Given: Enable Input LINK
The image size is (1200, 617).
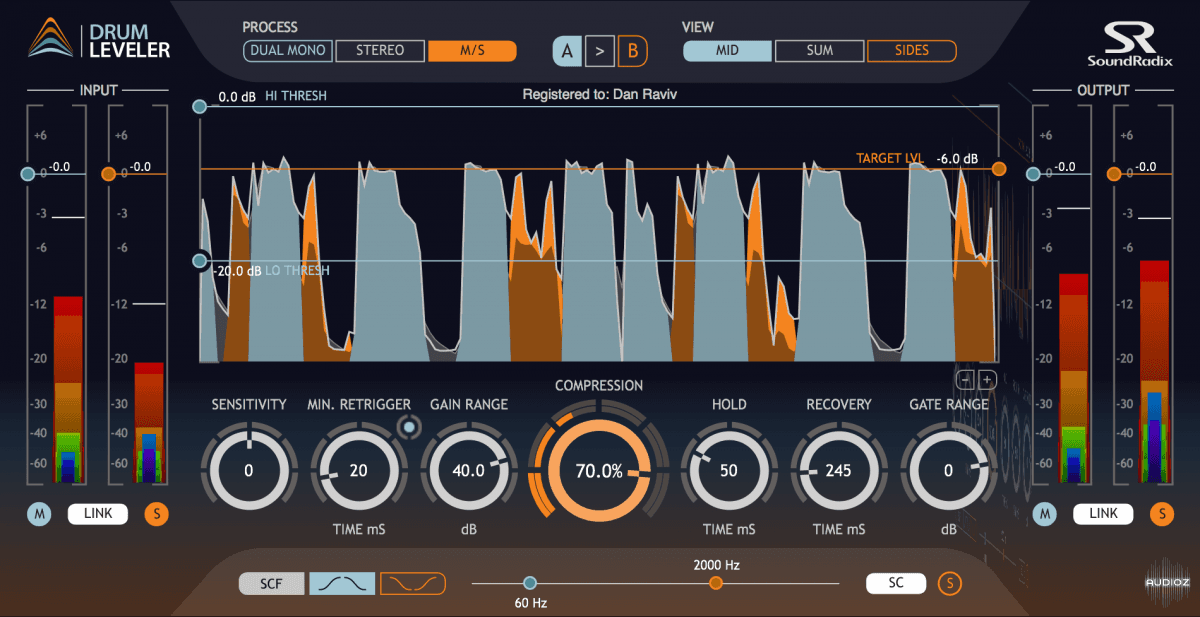Looking at the screenshot, I should [x=97, y=514].
